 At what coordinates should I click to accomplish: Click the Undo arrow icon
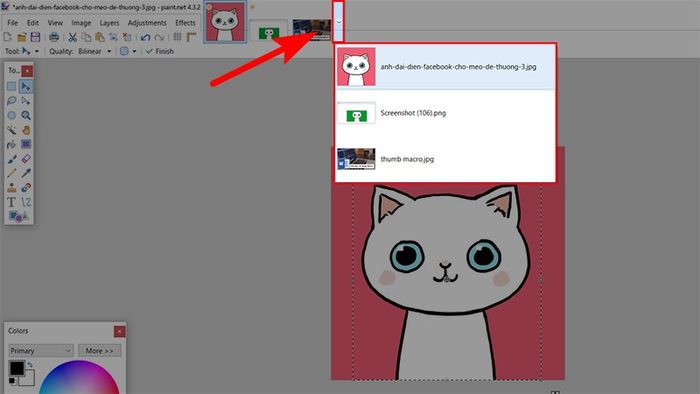tap(145, 37)
